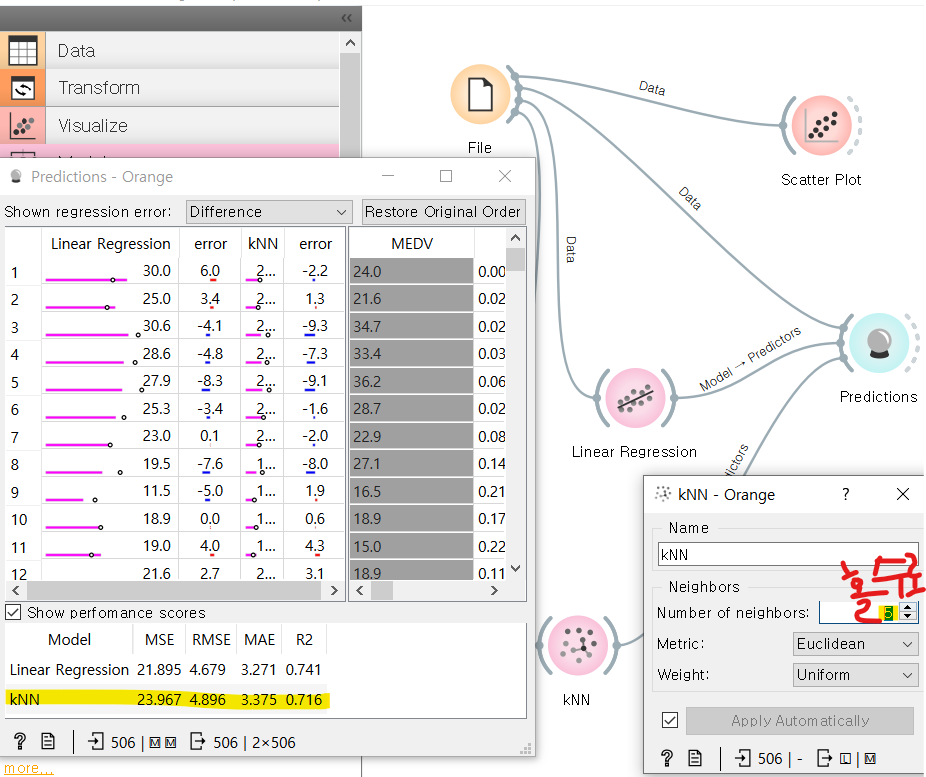Toggle Show performance scores checkbox
The height and width of the screenshot is (777, 926).
click(x=13, y=612)
